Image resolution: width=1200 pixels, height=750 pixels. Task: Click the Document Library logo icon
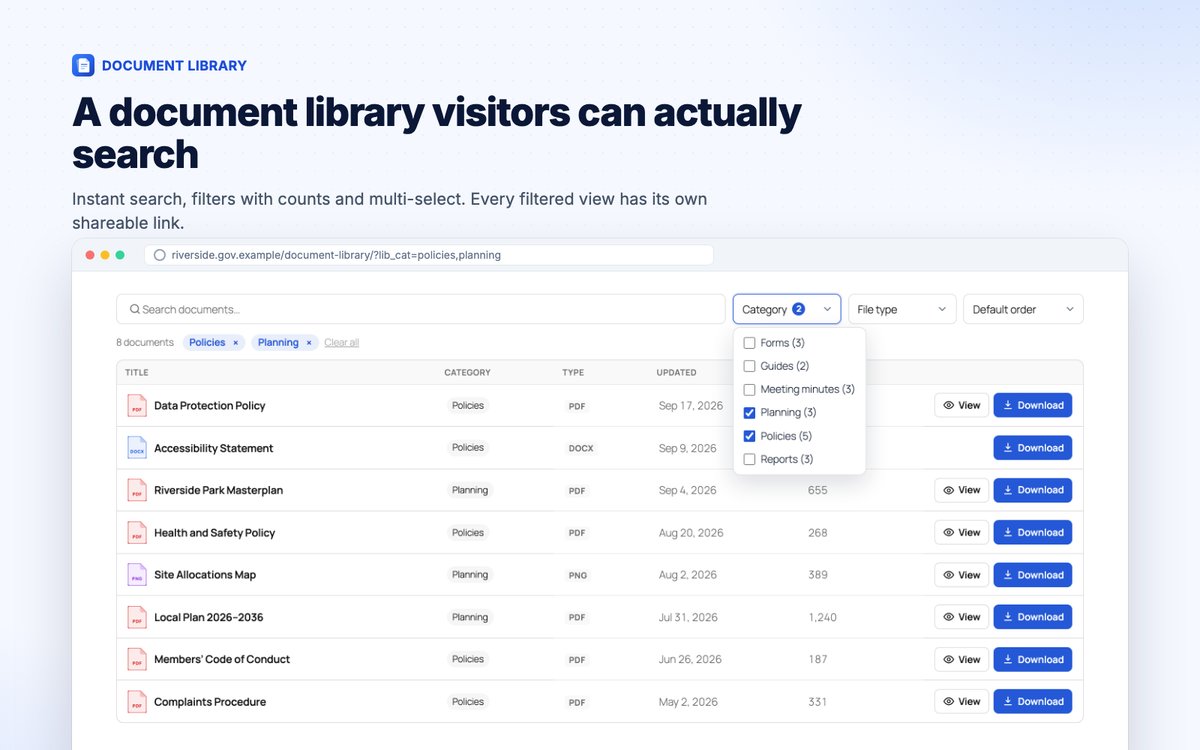tap(83, 65)
